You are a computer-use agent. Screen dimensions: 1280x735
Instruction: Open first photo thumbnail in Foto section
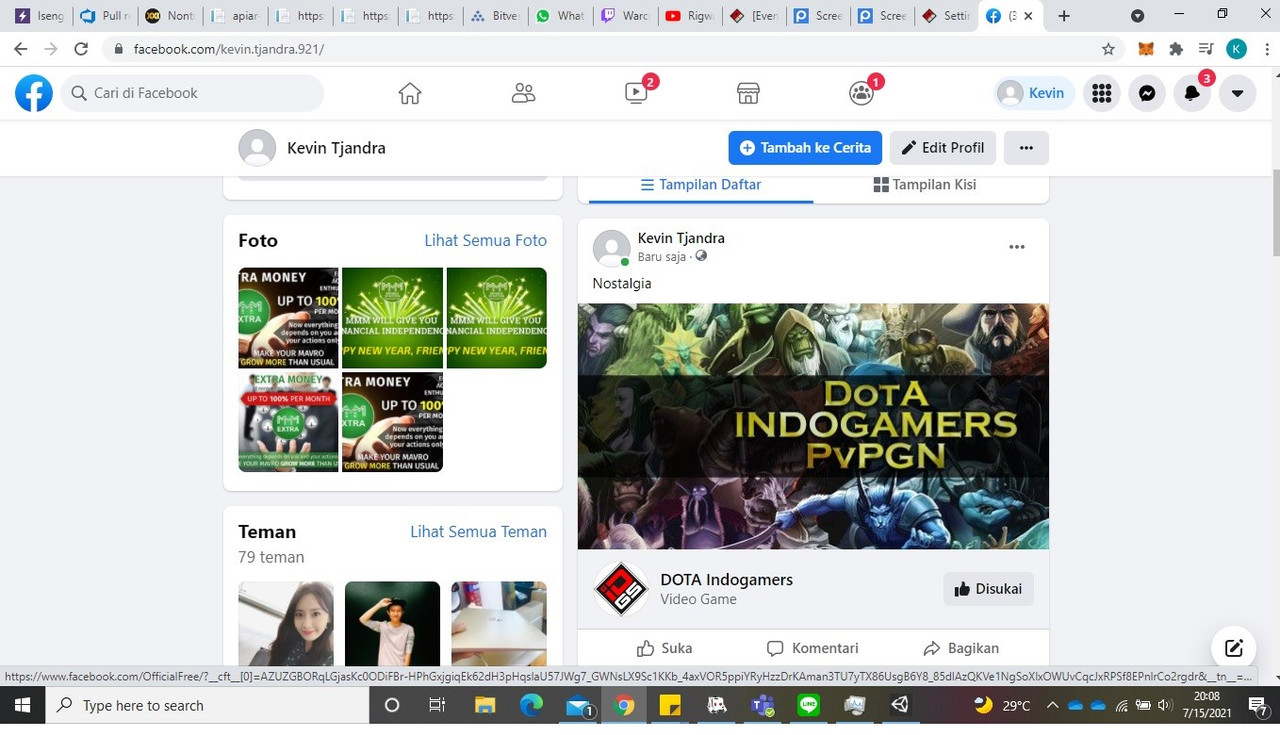288,318
